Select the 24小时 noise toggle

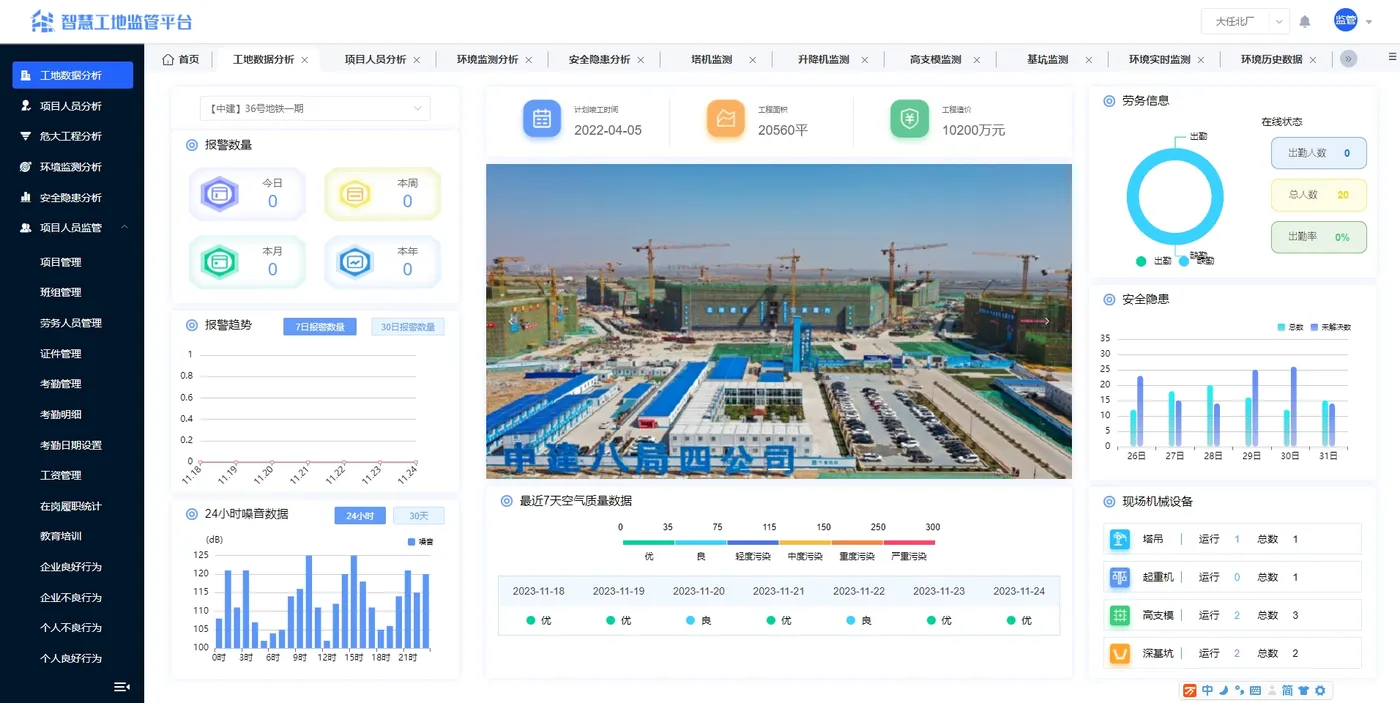tap(360, 516)
